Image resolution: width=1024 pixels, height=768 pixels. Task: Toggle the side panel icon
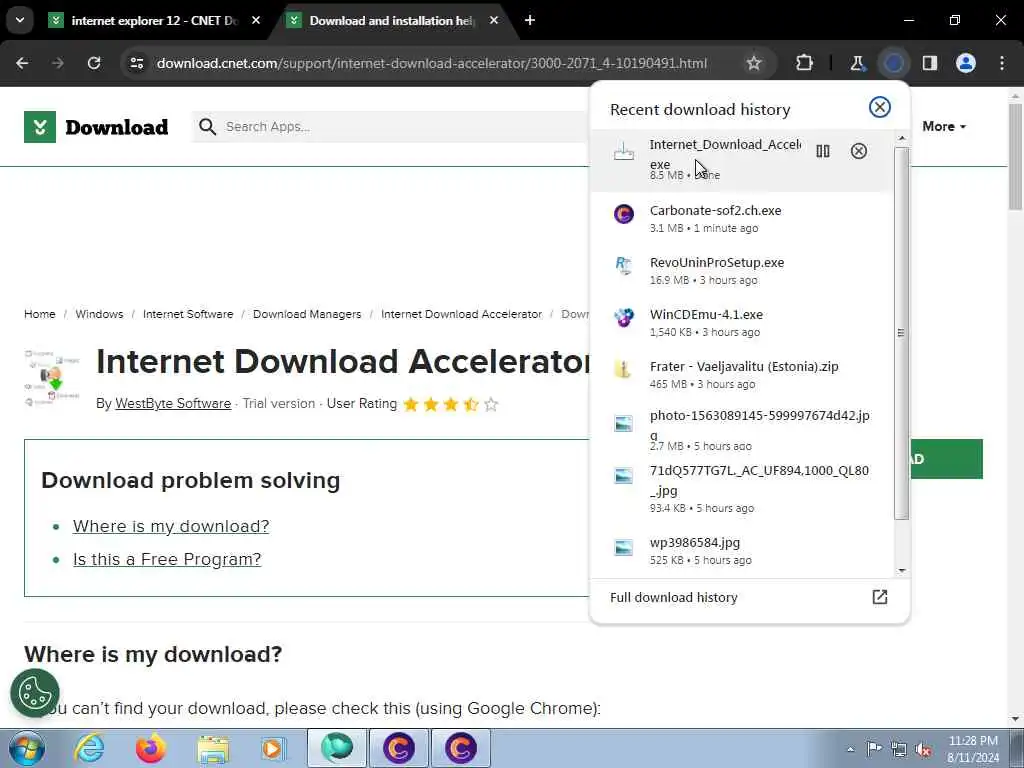930,63
